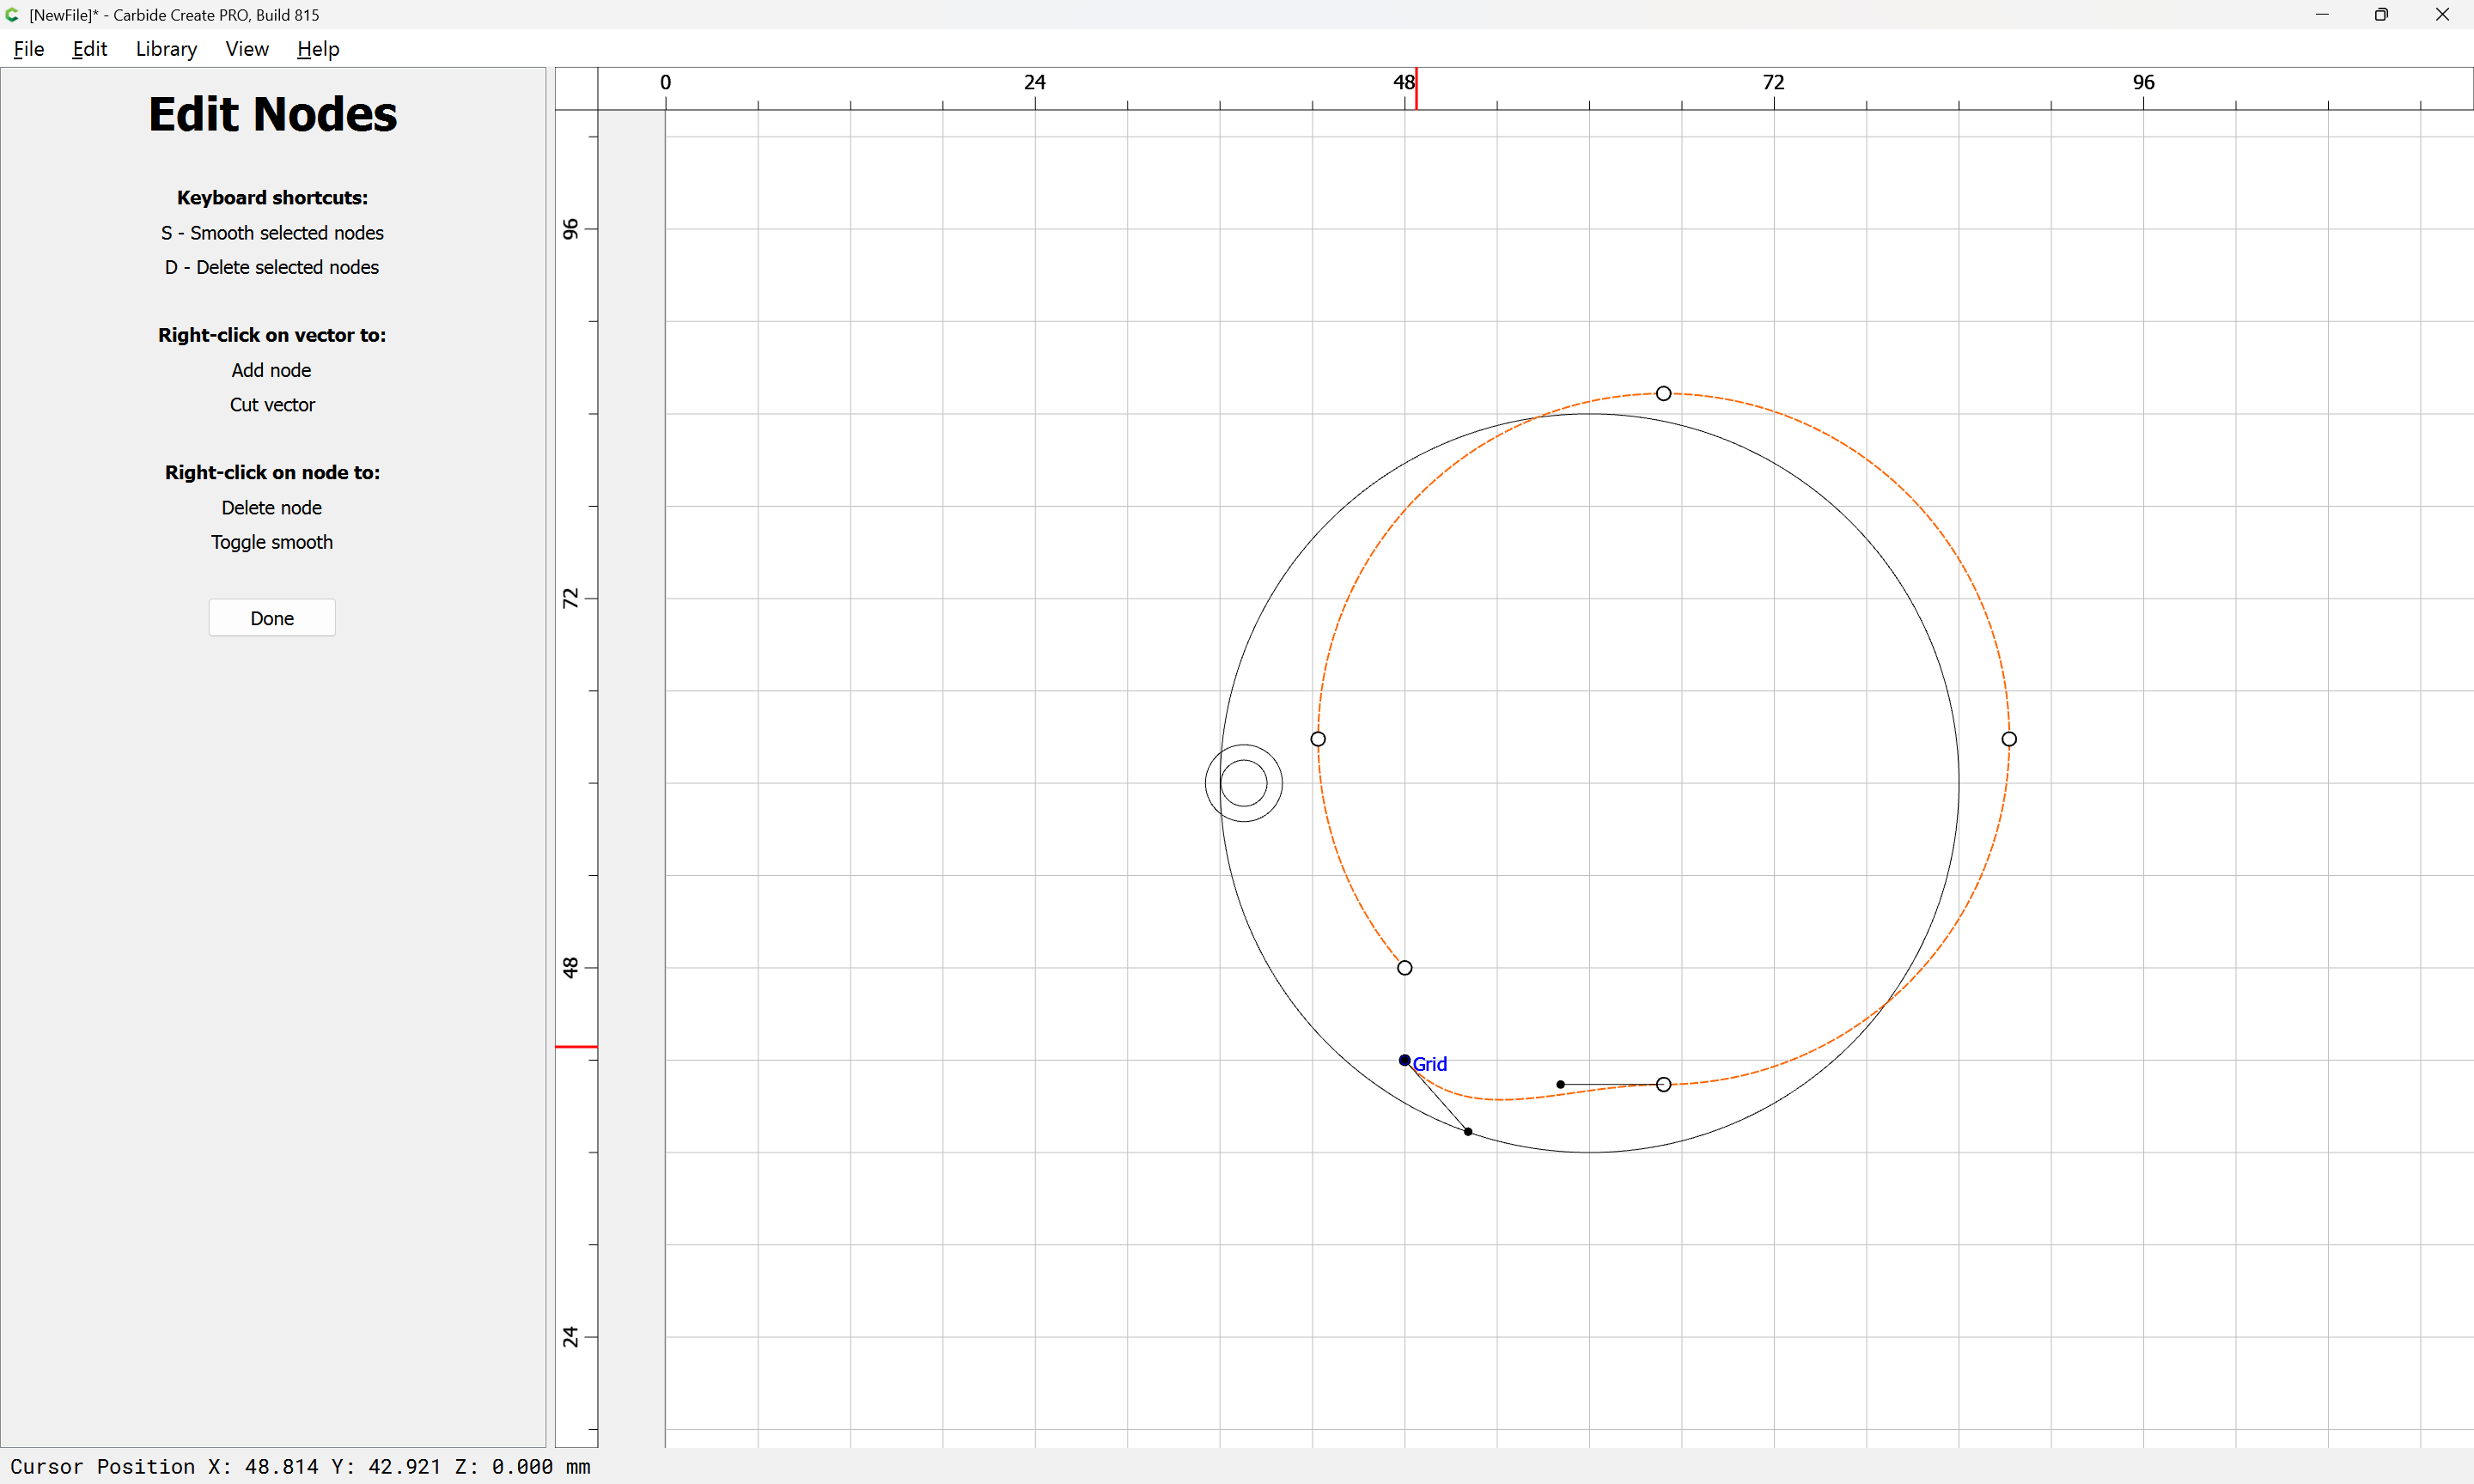Select the open node at the orange curve's lower-left end
This screenshot has width=2474, height=1484.
pos(1405,968)
